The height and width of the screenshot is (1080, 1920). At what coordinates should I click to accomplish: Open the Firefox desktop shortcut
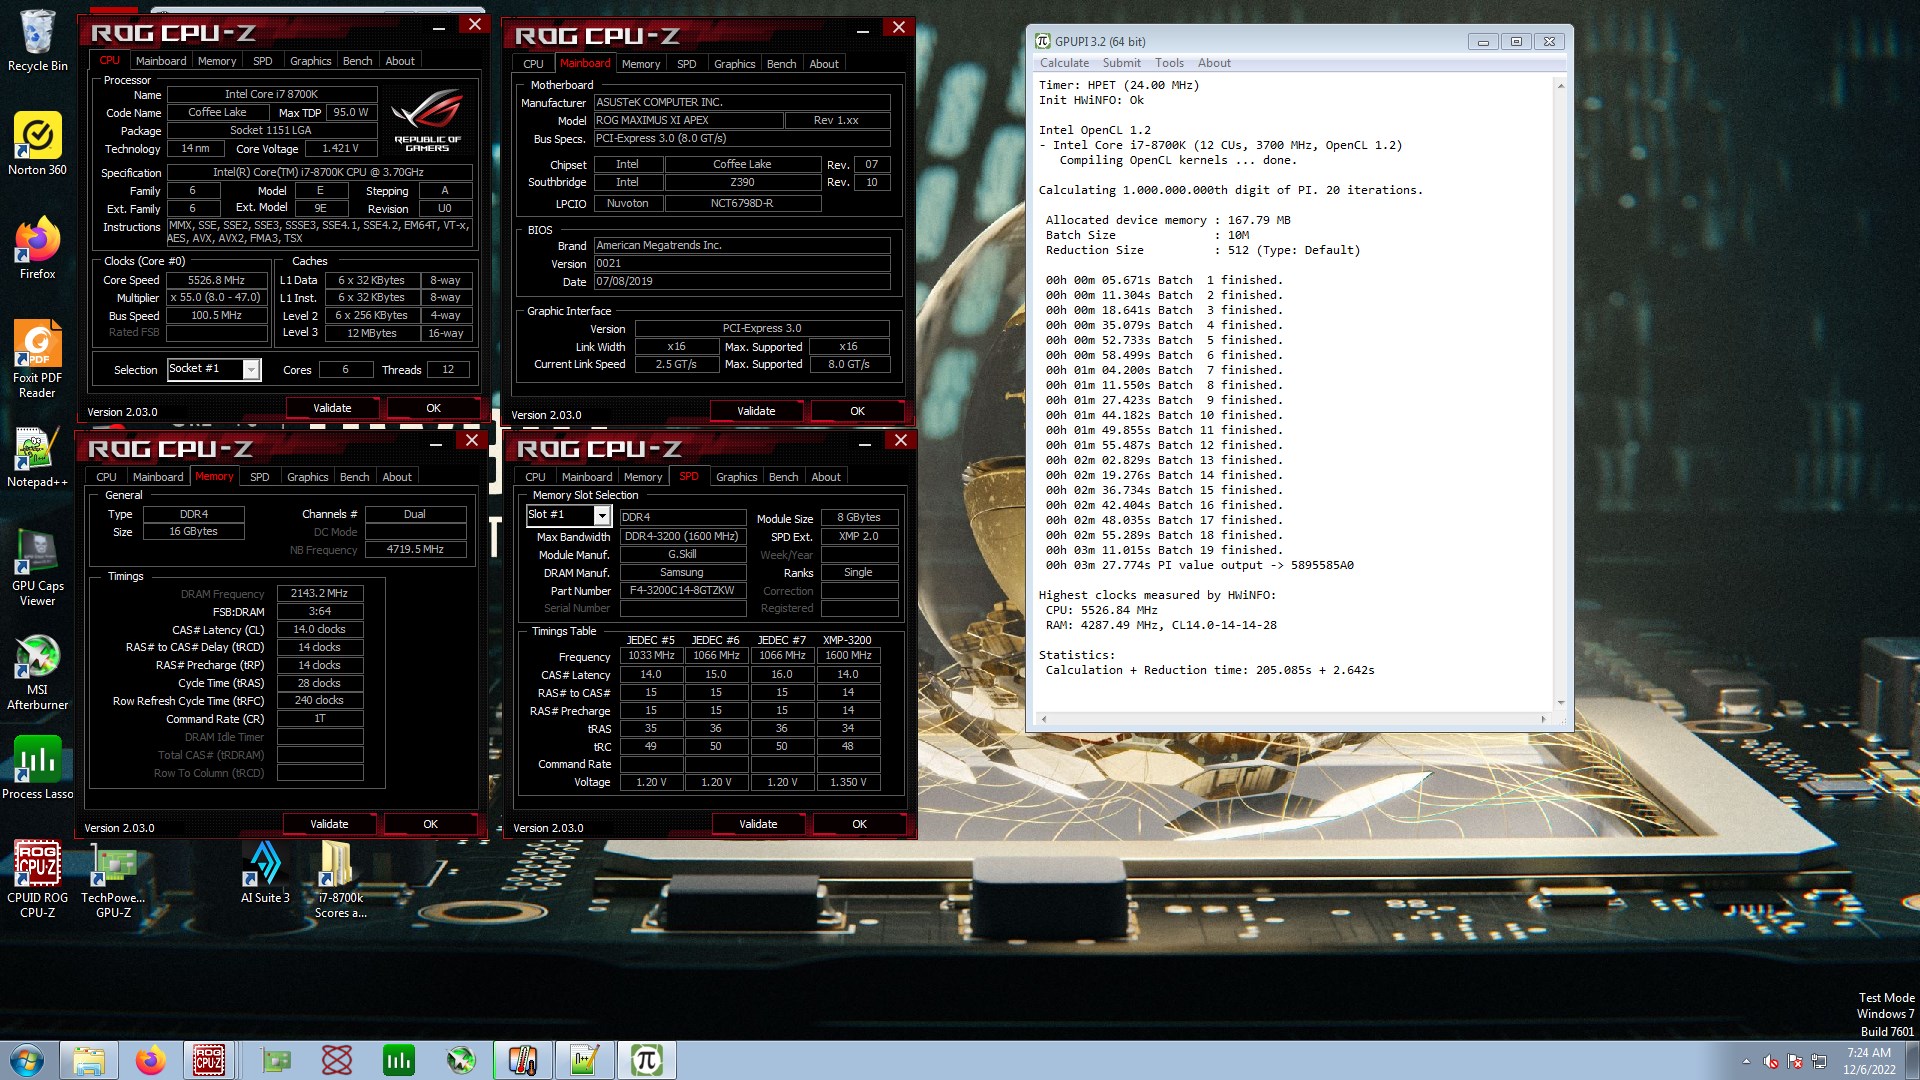37,248
